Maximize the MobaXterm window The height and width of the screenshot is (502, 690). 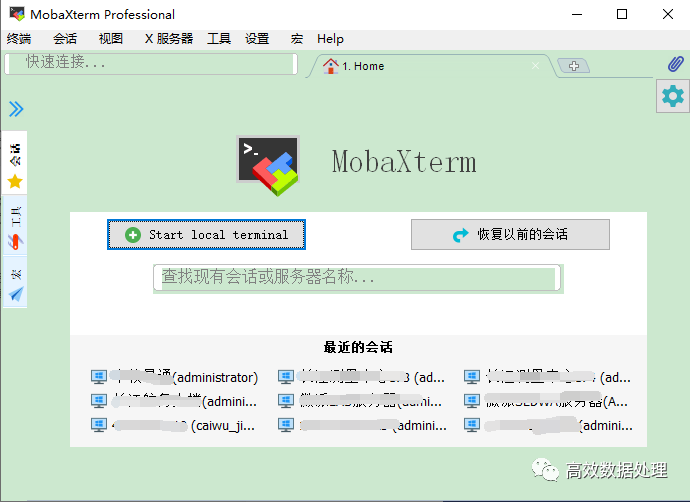(622, 15)
